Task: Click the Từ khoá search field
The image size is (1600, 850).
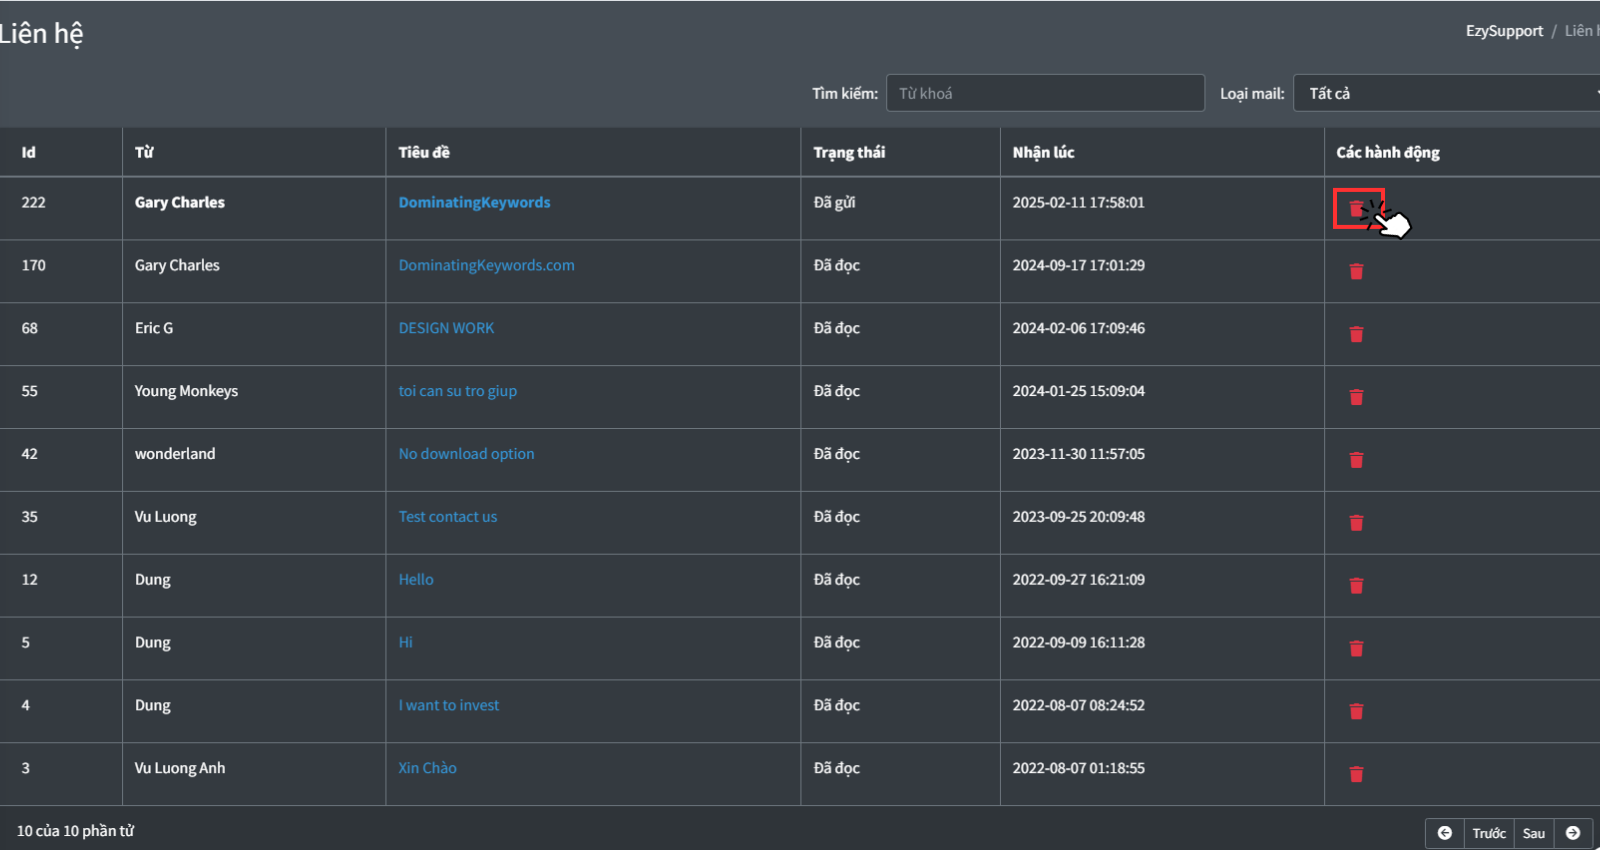Action: click(1044, 93)
